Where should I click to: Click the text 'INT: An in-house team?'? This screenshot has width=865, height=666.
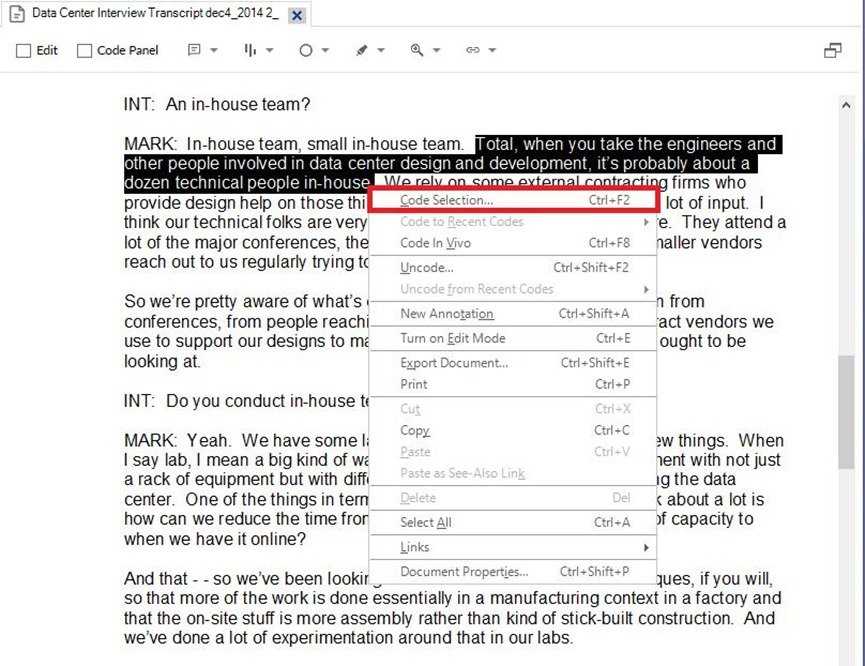(x=217, y=104)
